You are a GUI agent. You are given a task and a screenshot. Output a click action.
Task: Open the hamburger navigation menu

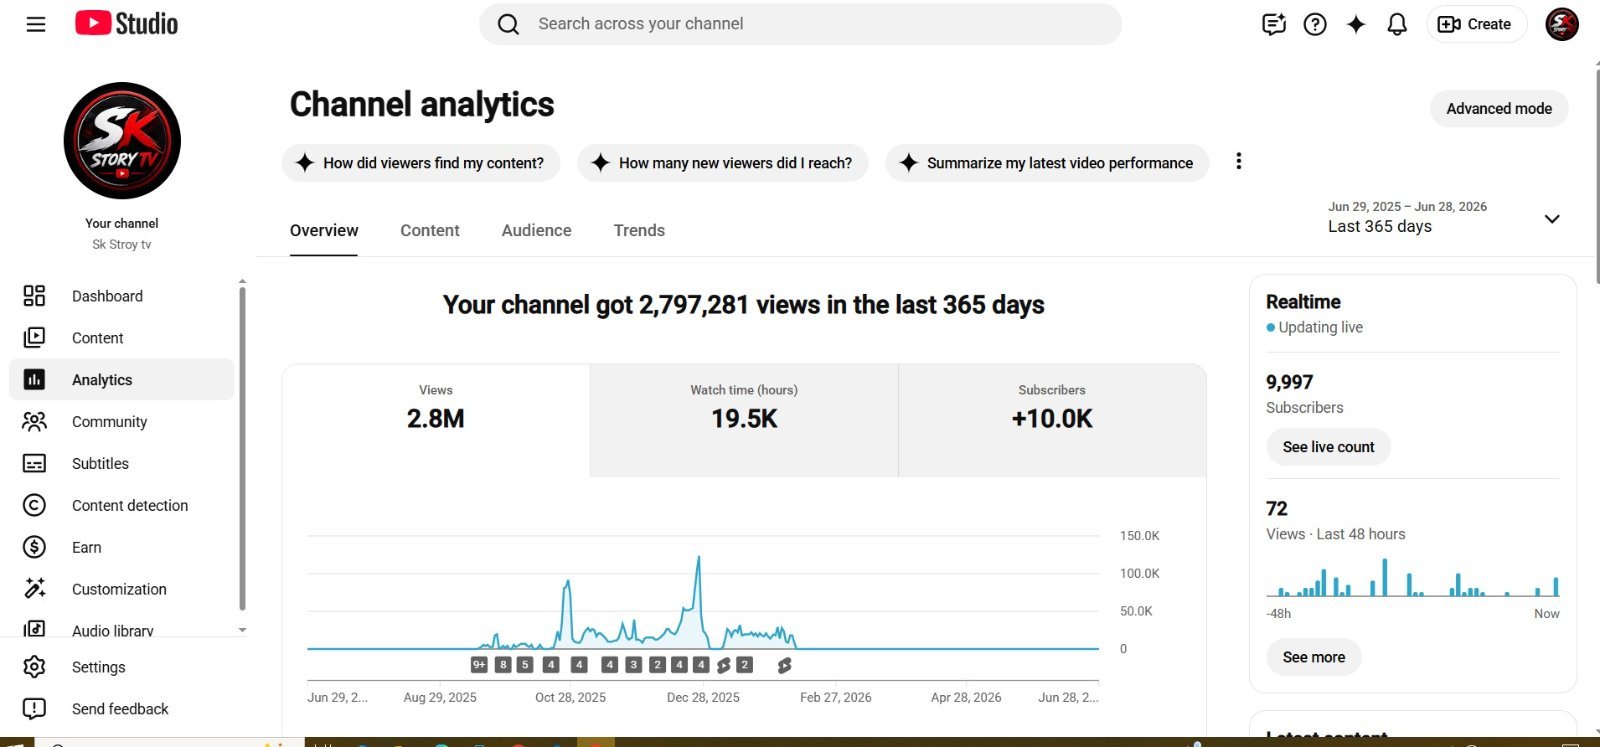coord(36,24)
